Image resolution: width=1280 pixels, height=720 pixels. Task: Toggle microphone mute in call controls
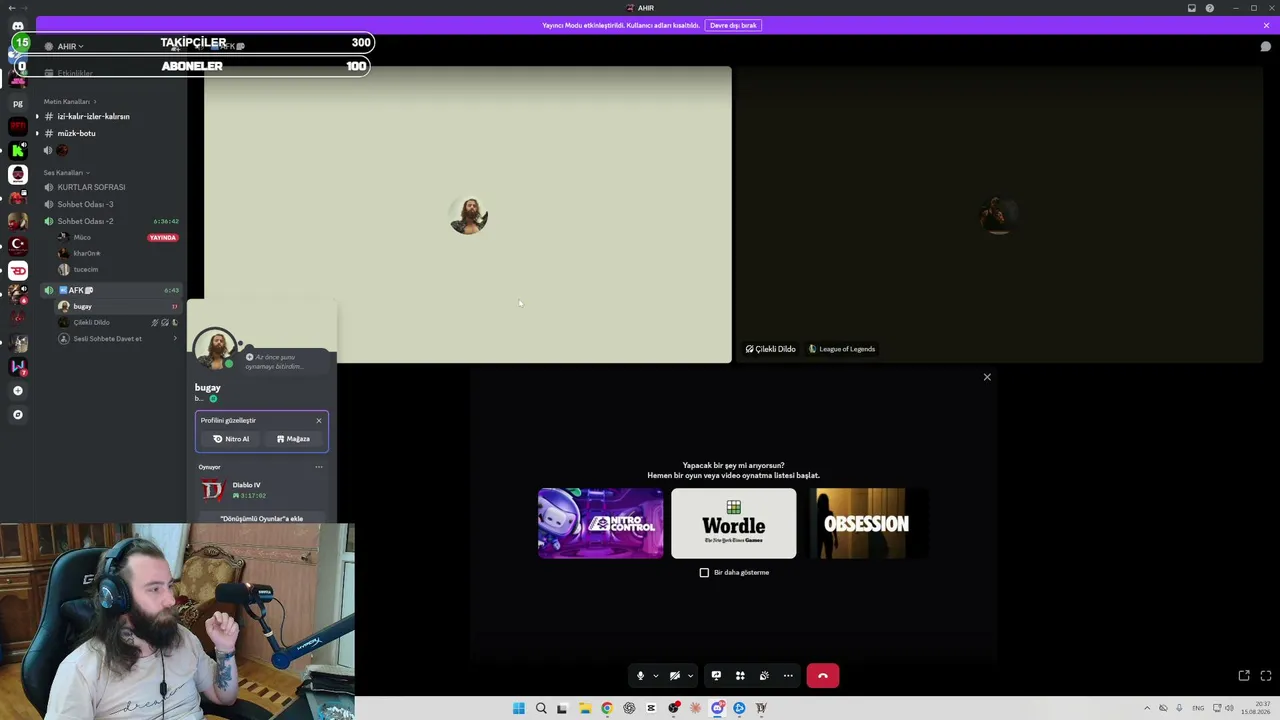[x=641, y=676]
